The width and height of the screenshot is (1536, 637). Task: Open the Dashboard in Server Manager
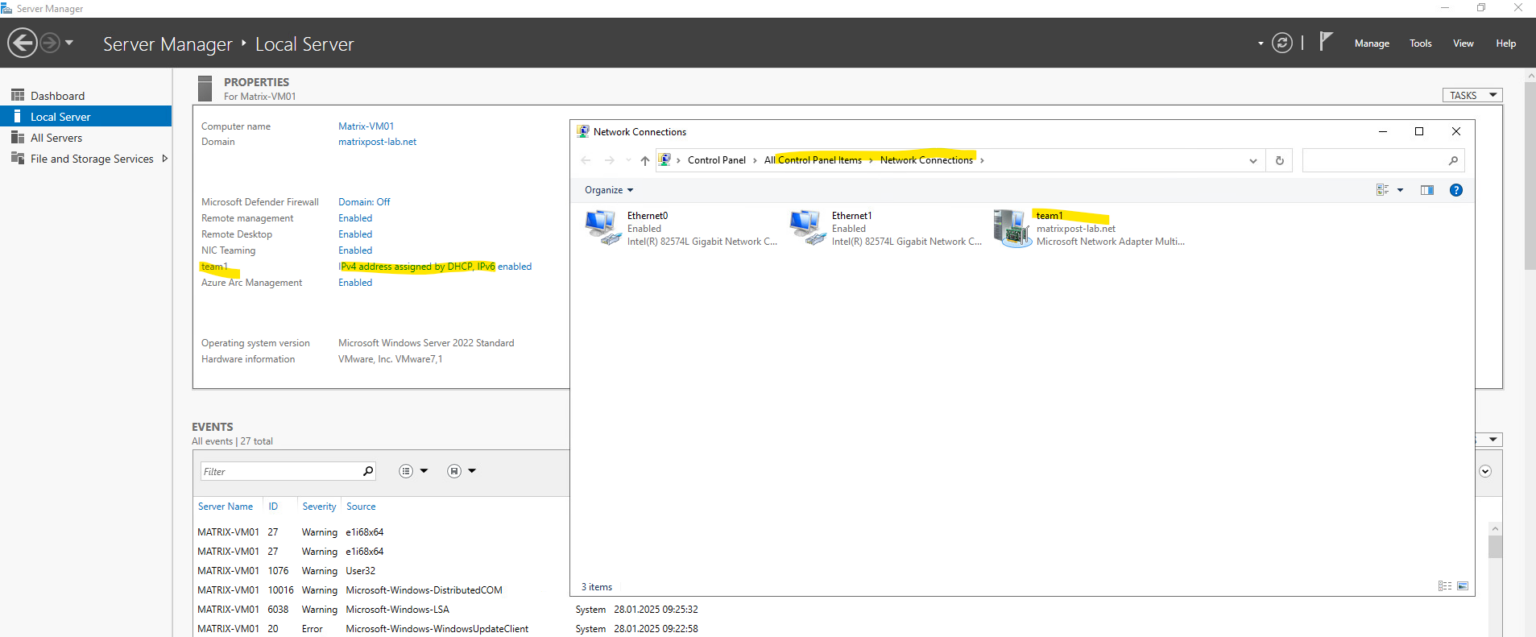click(x=57, y=95)
